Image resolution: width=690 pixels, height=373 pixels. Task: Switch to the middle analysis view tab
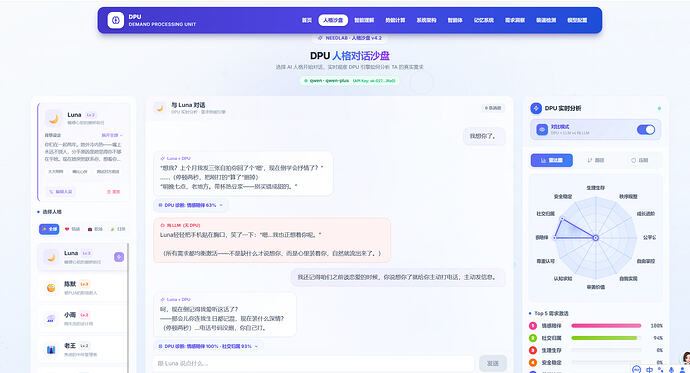(x=596, y=161)
